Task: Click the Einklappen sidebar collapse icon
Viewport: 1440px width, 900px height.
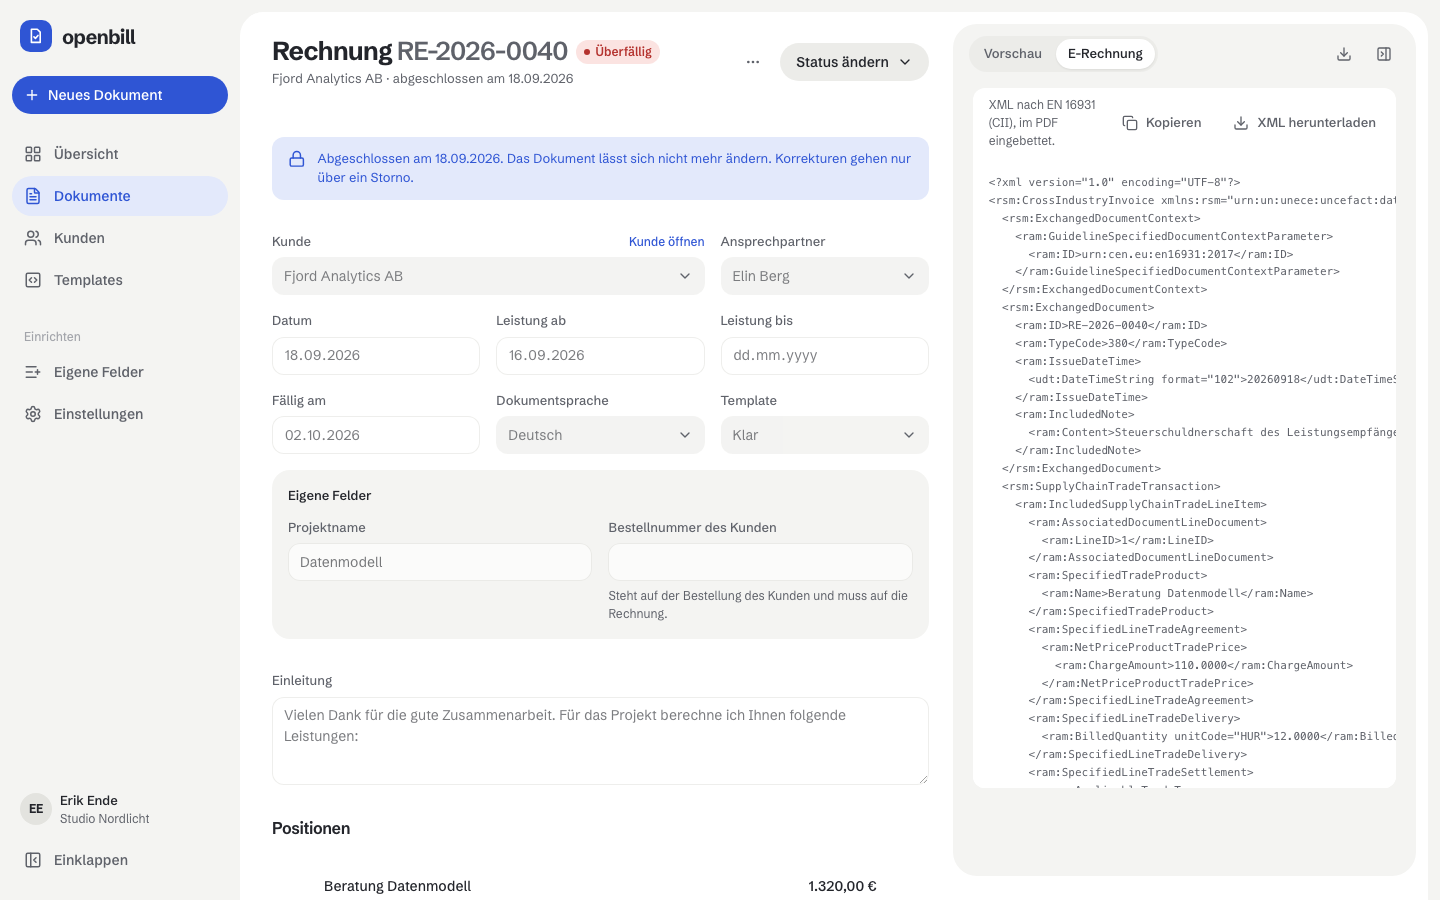Action: (33, 860)
